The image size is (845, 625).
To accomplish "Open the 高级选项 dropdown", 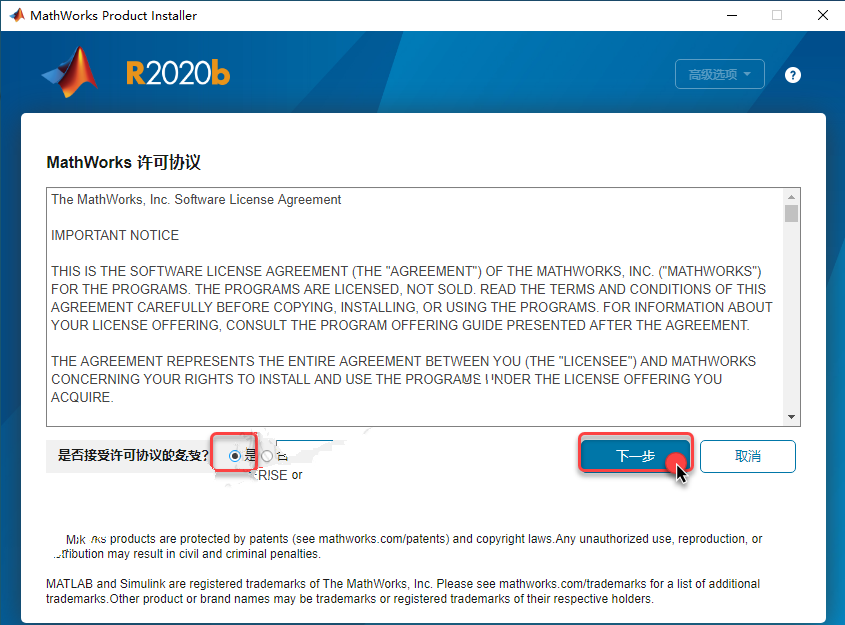I will pos(719,74).
